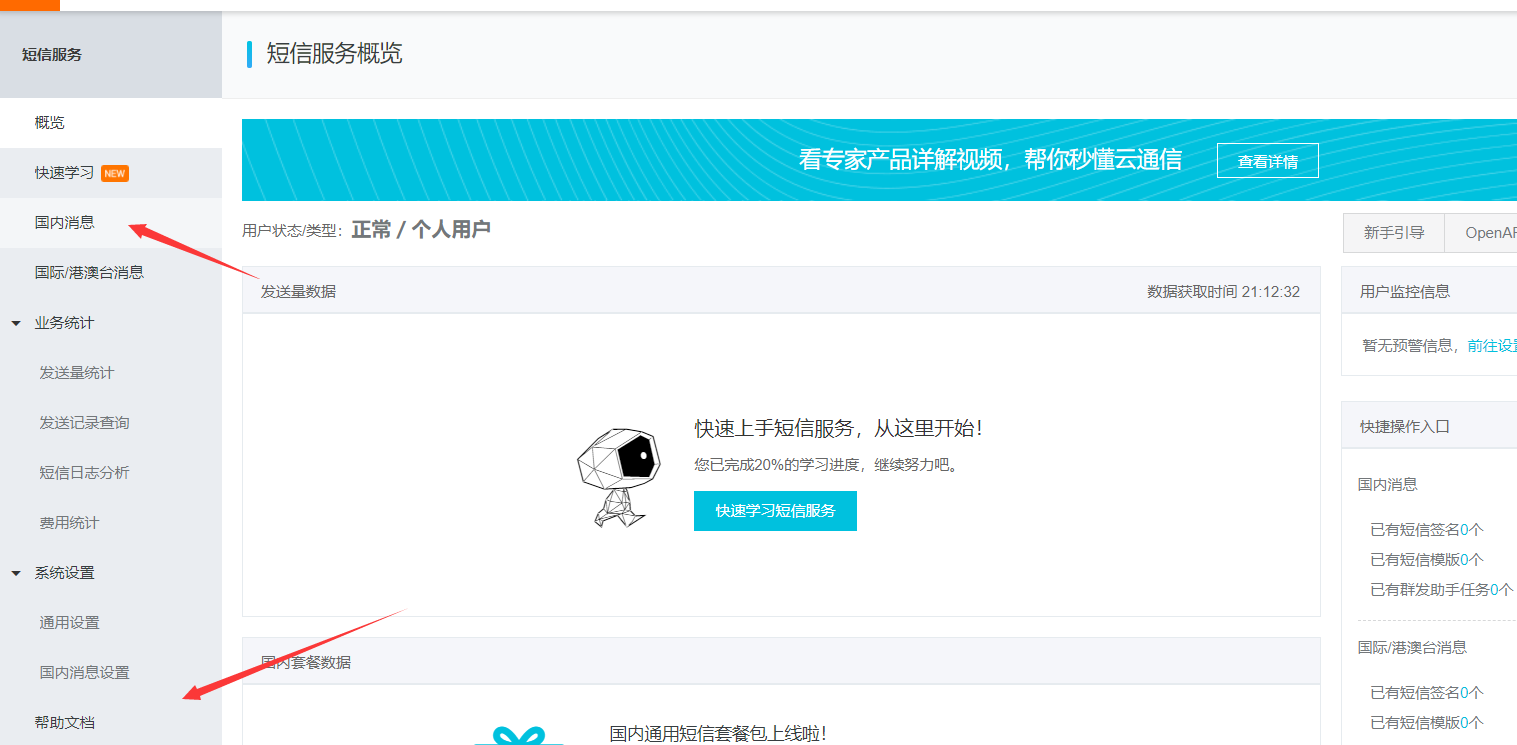This screenshot has height=745, width=1517.
Task: Open 国内消息 in the sidebar
Action: [x=65, y=223]
